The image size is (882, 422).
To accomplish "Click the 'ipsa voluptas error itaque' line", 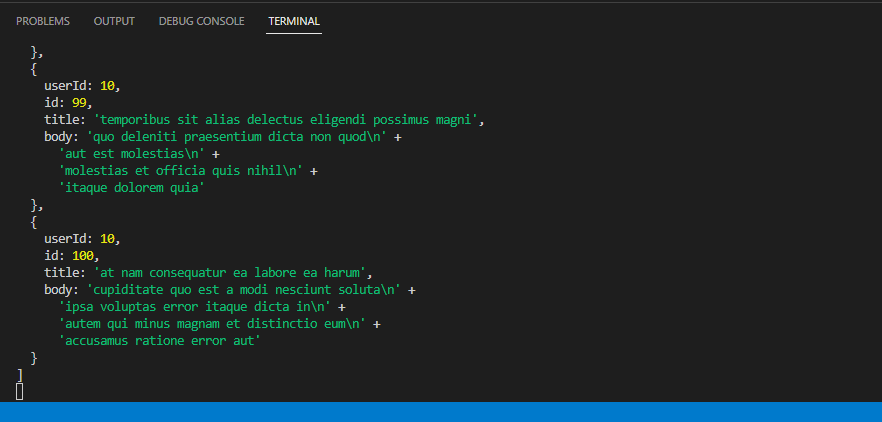I will (x=195, y=307).
